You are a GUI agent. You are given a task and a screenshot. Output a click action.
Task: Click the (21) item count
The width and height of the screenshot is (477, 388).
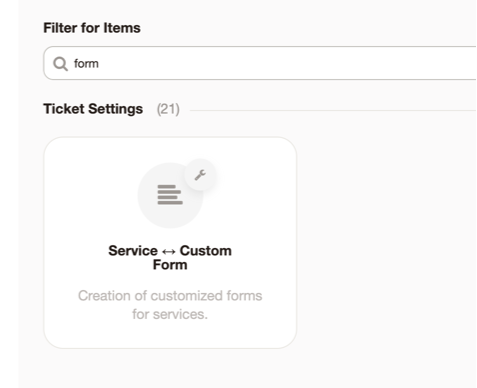[x=168, y=109]
